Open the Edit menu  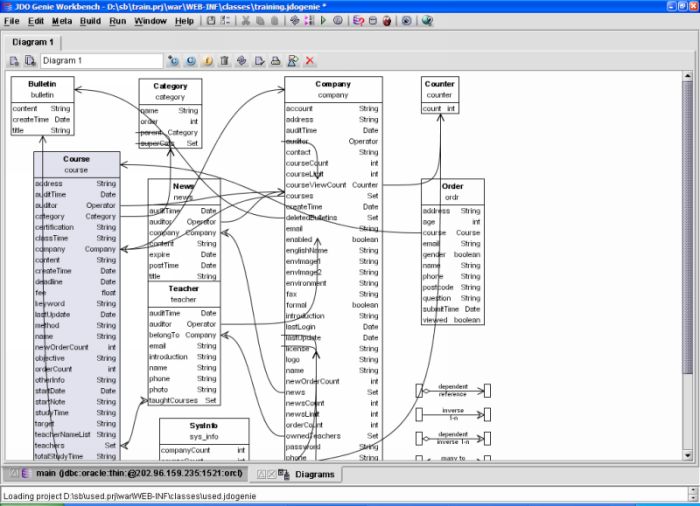[x=36, y=21]
